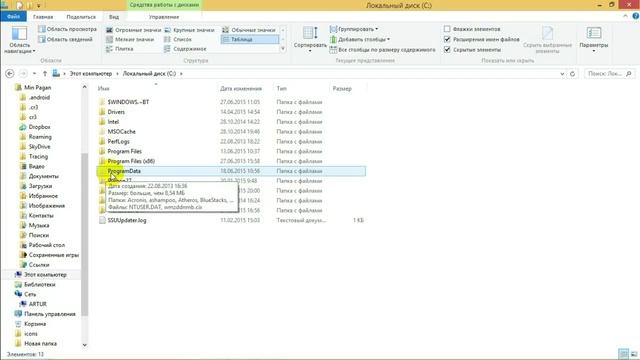Screen dimensions: 640x360
Task: Collapse the ribbon with chevron
Action: tap(625, 16)
